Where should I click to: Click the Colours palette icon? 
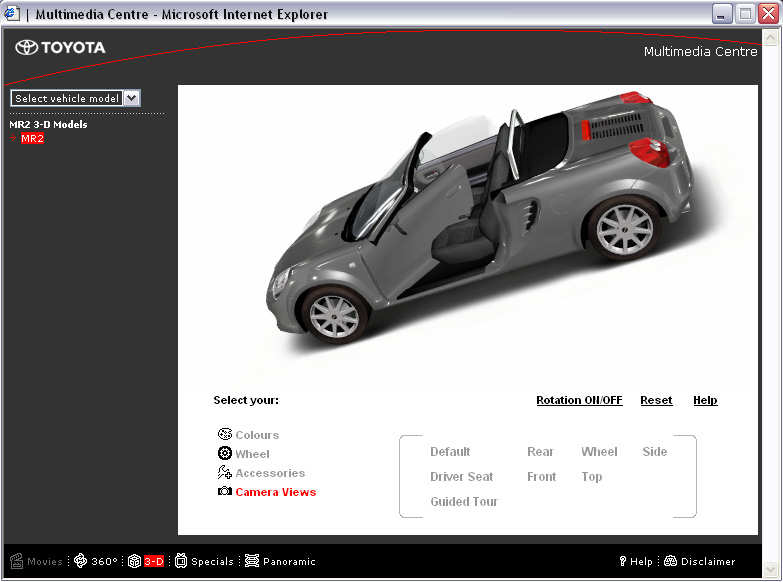[225, 434]
